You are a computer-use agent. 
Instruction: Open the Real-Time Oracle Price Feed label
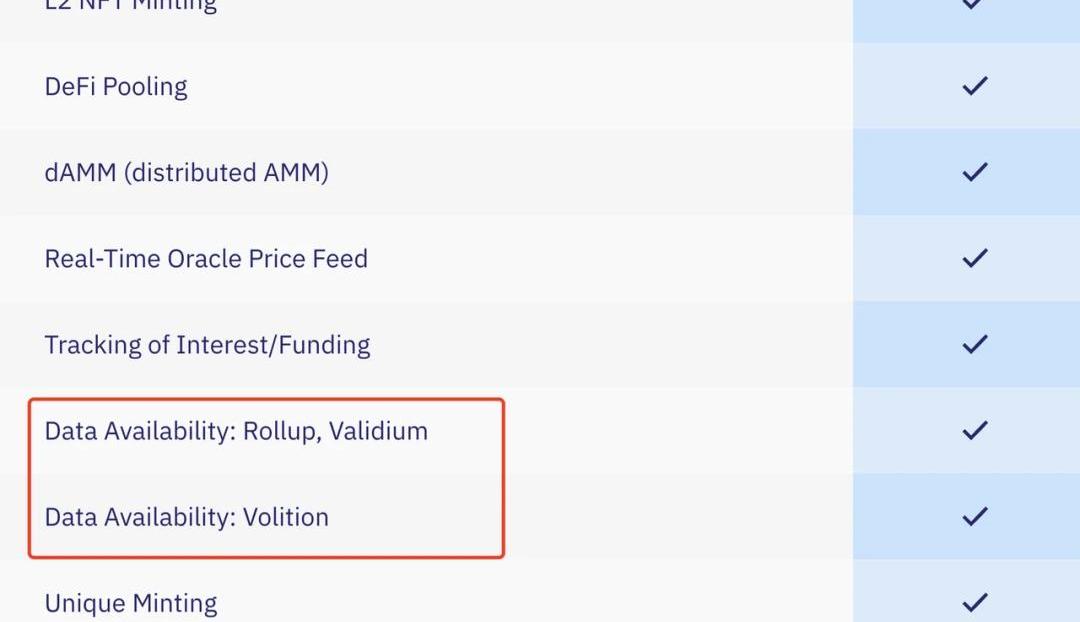[206, 259]
